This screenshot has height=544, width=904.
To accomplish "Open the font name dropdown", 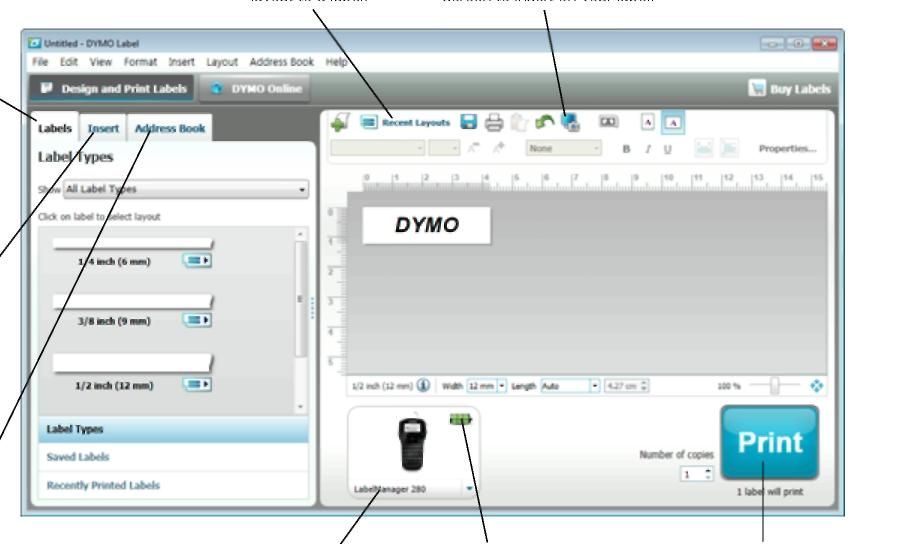I will tap(378, 148).
